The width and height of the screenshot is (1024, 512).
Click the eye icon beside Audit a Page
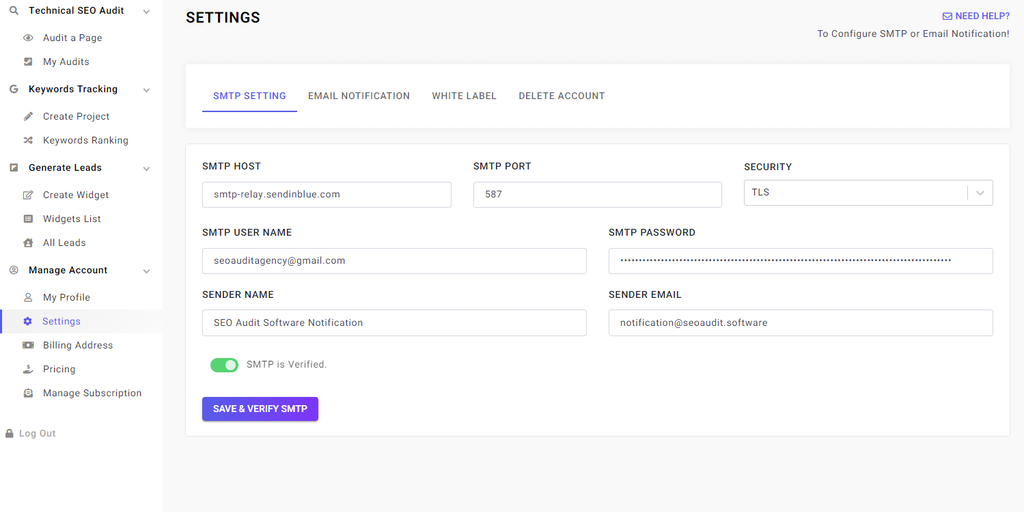28,38
